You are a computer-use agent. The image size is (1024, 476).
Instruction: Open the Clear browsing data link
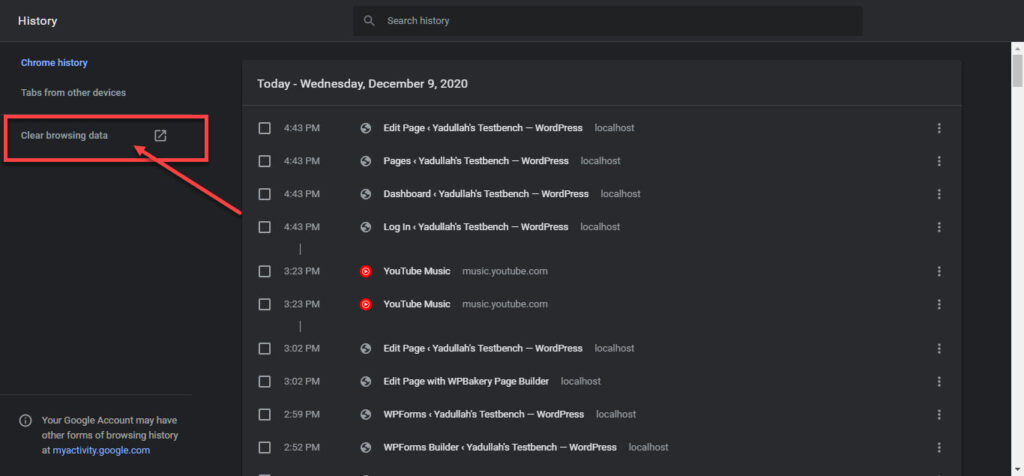pos(65,136)
